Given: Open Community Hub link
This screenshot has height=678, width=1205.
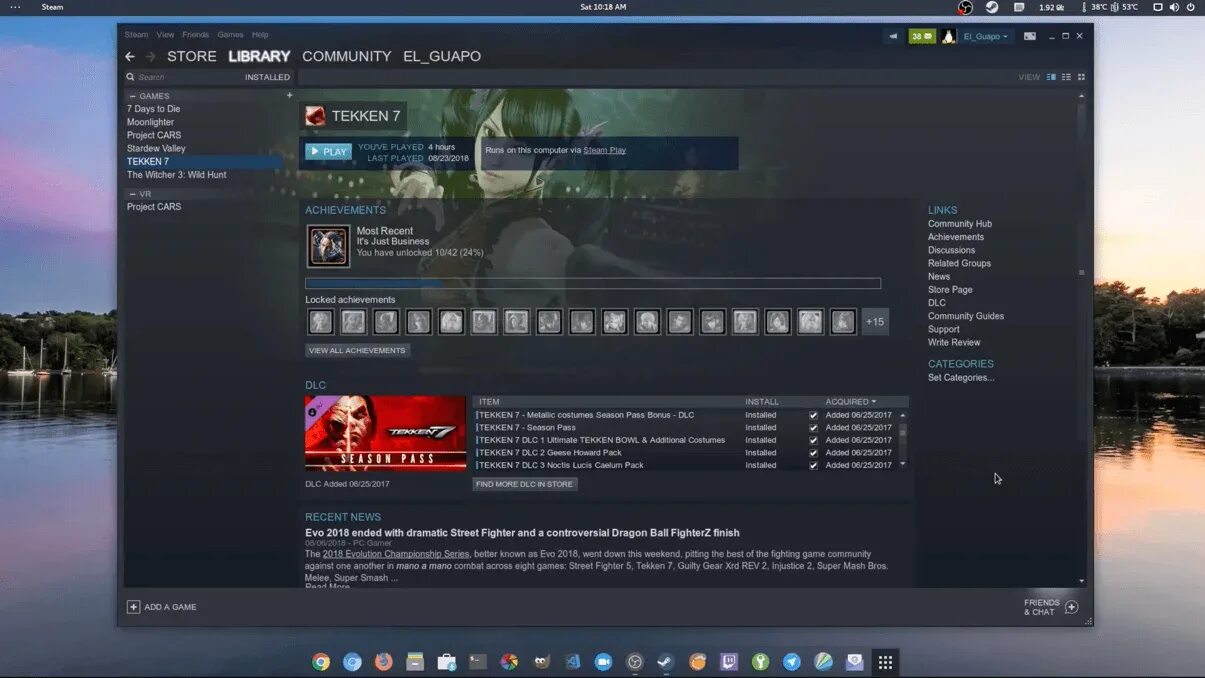Looking at the screenshot, I should [x=960, y=224].
